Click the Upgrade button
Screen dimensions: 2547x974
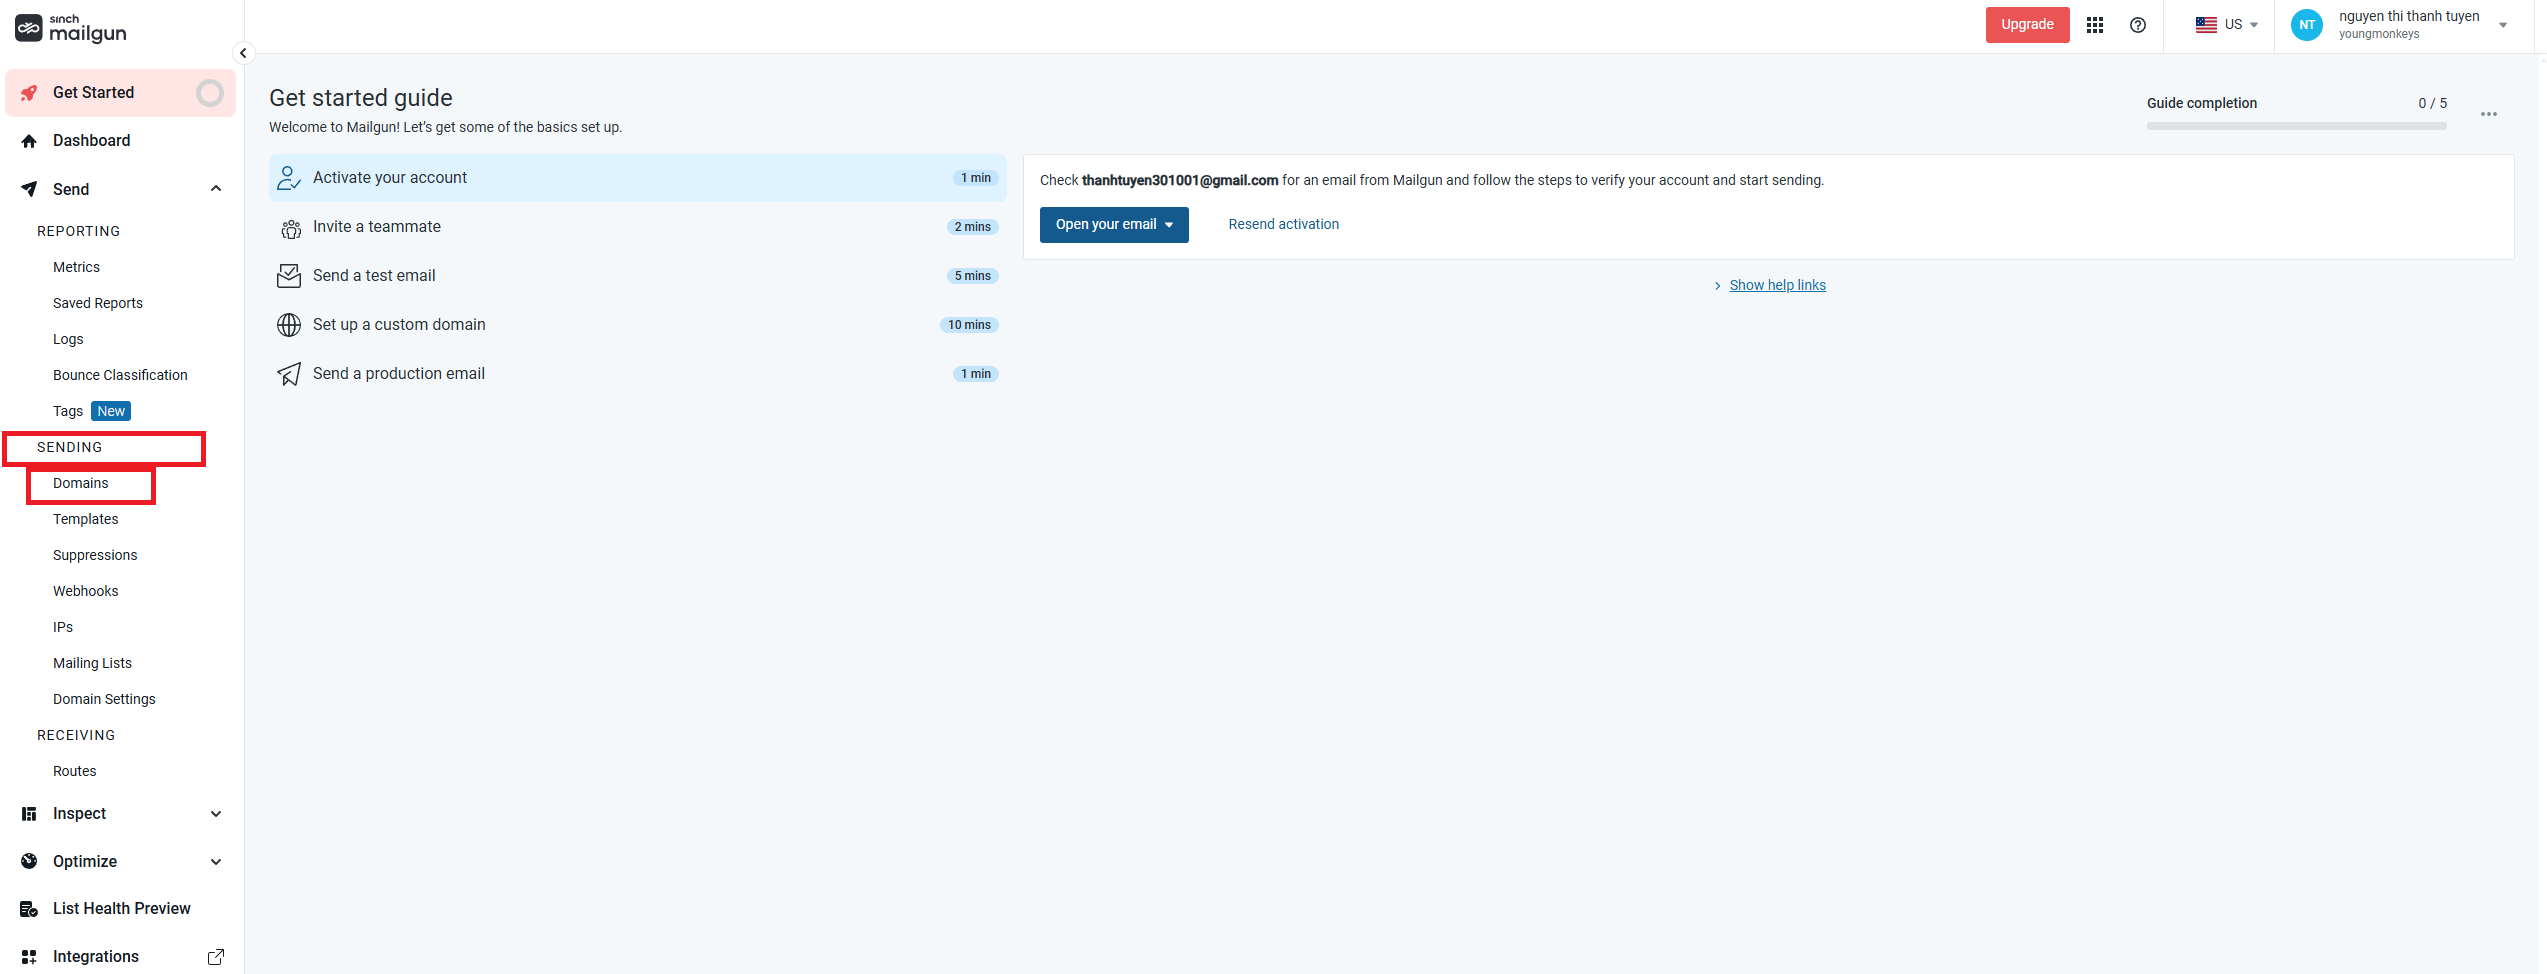[x=2027, y=25]
